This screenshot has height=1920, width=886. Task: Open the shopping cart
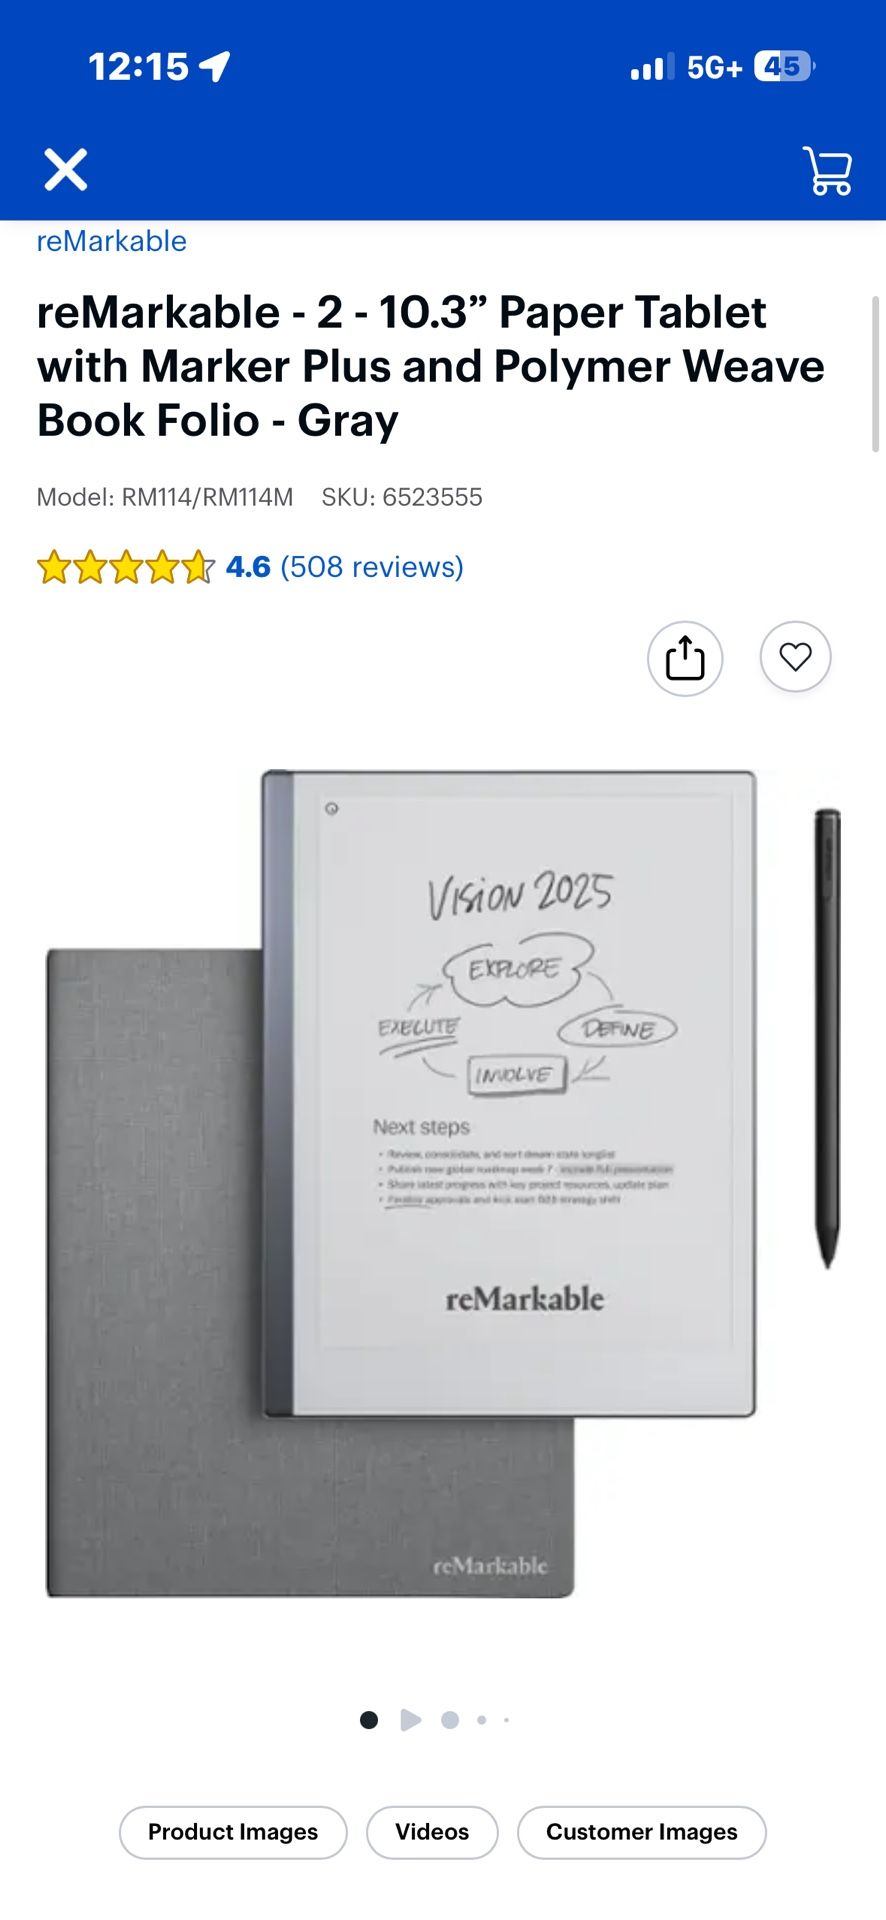point(828,171)
